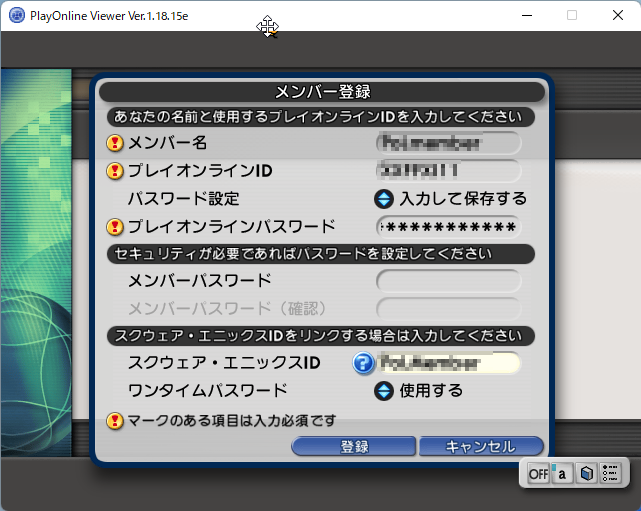This screenshot has width=641, height=511.
Task: Click the プレイオンラインID input field
Action: [448, 170]
